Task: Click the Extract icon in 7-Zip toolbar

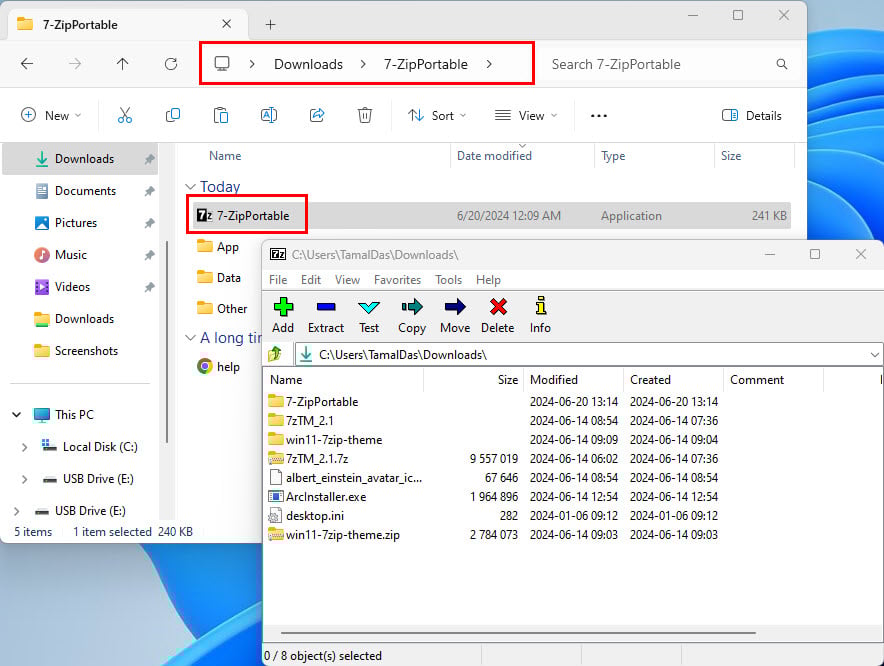Action: [326, 308]
